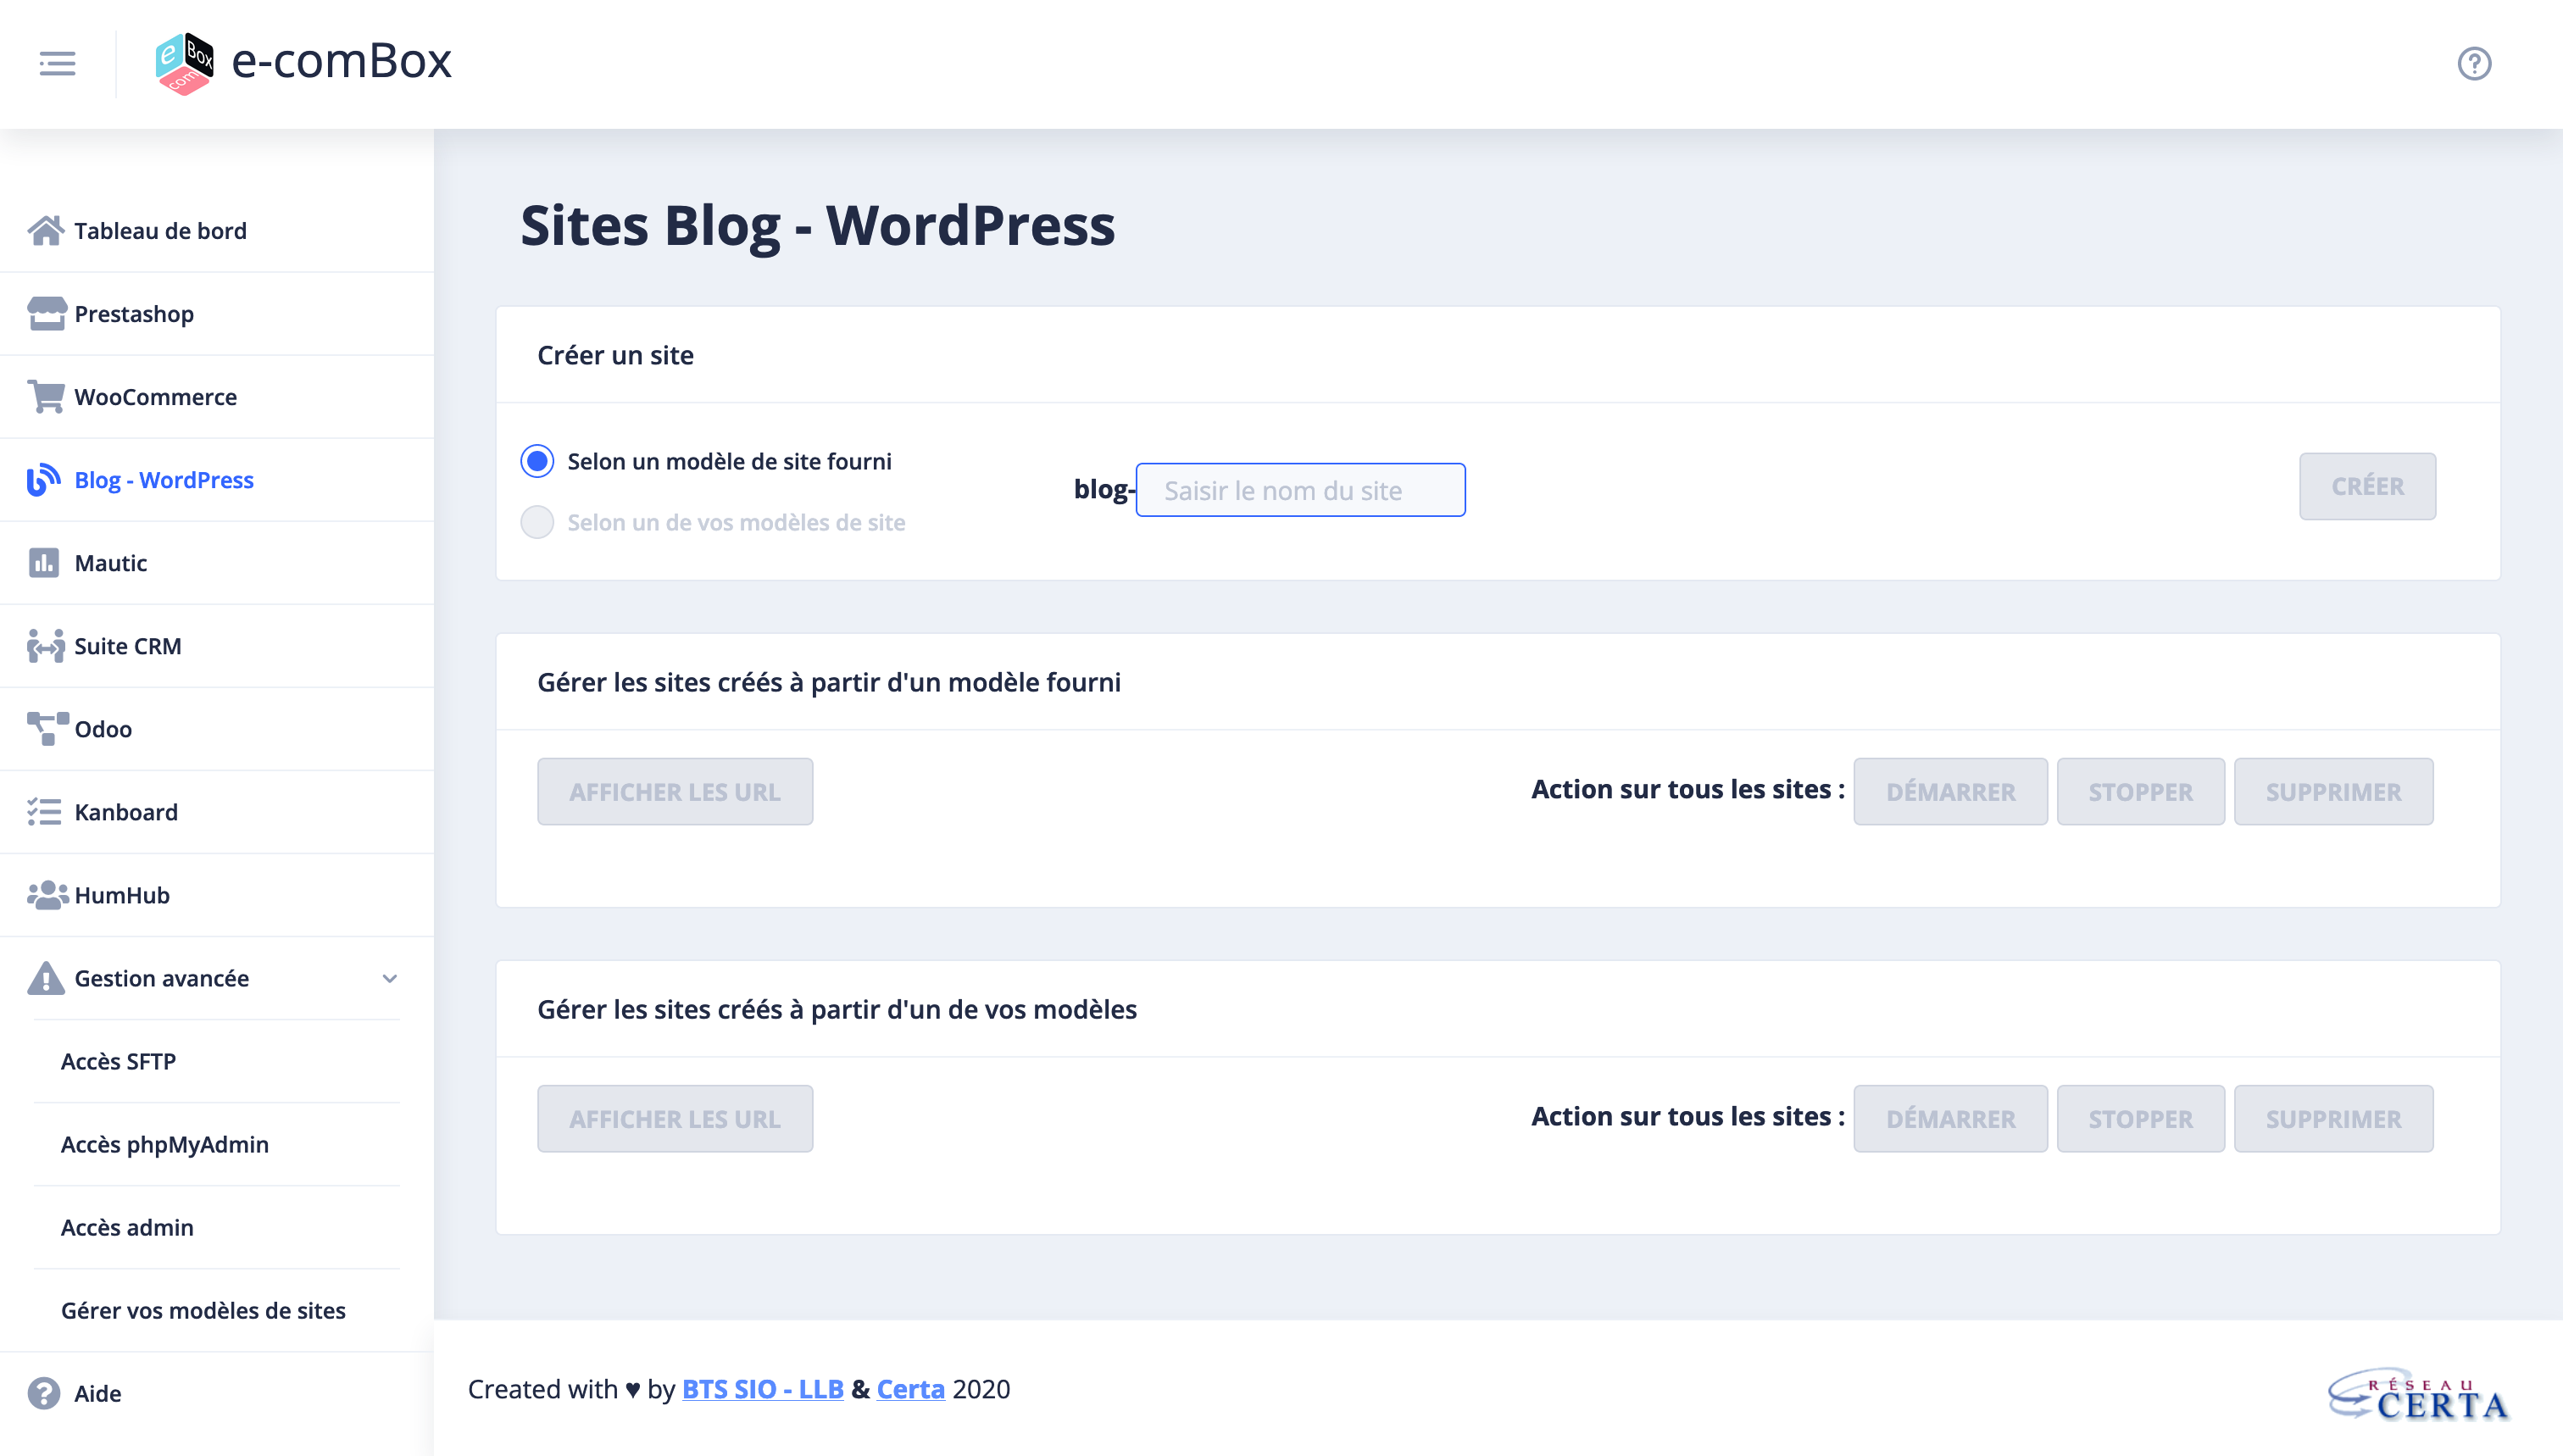
Task: Click the Suite CRM people icon
Action: [46, 646]
